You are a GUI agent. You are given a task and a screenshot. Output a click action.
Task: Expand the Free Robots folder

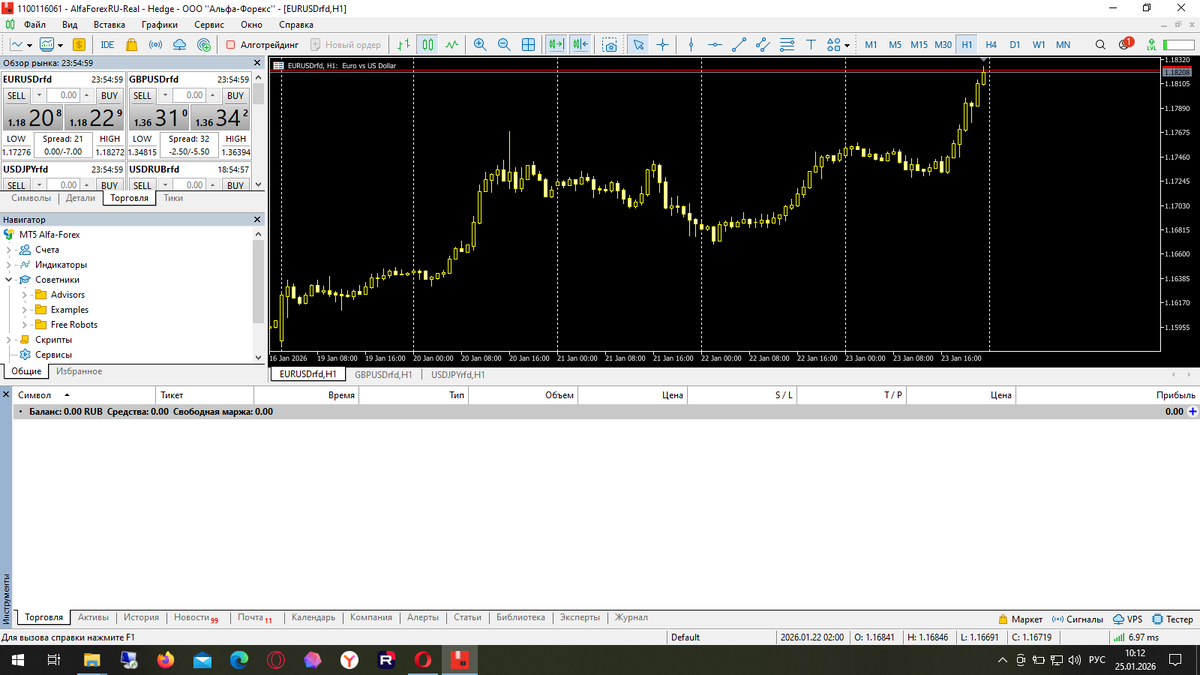coord(25,325)
